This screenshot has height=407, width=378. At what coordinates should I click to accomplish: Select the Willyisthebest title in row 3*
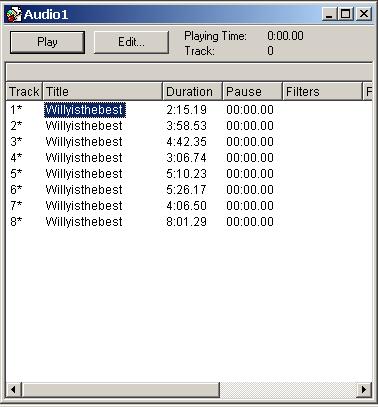pyautogui.click(x=84, y=142)
